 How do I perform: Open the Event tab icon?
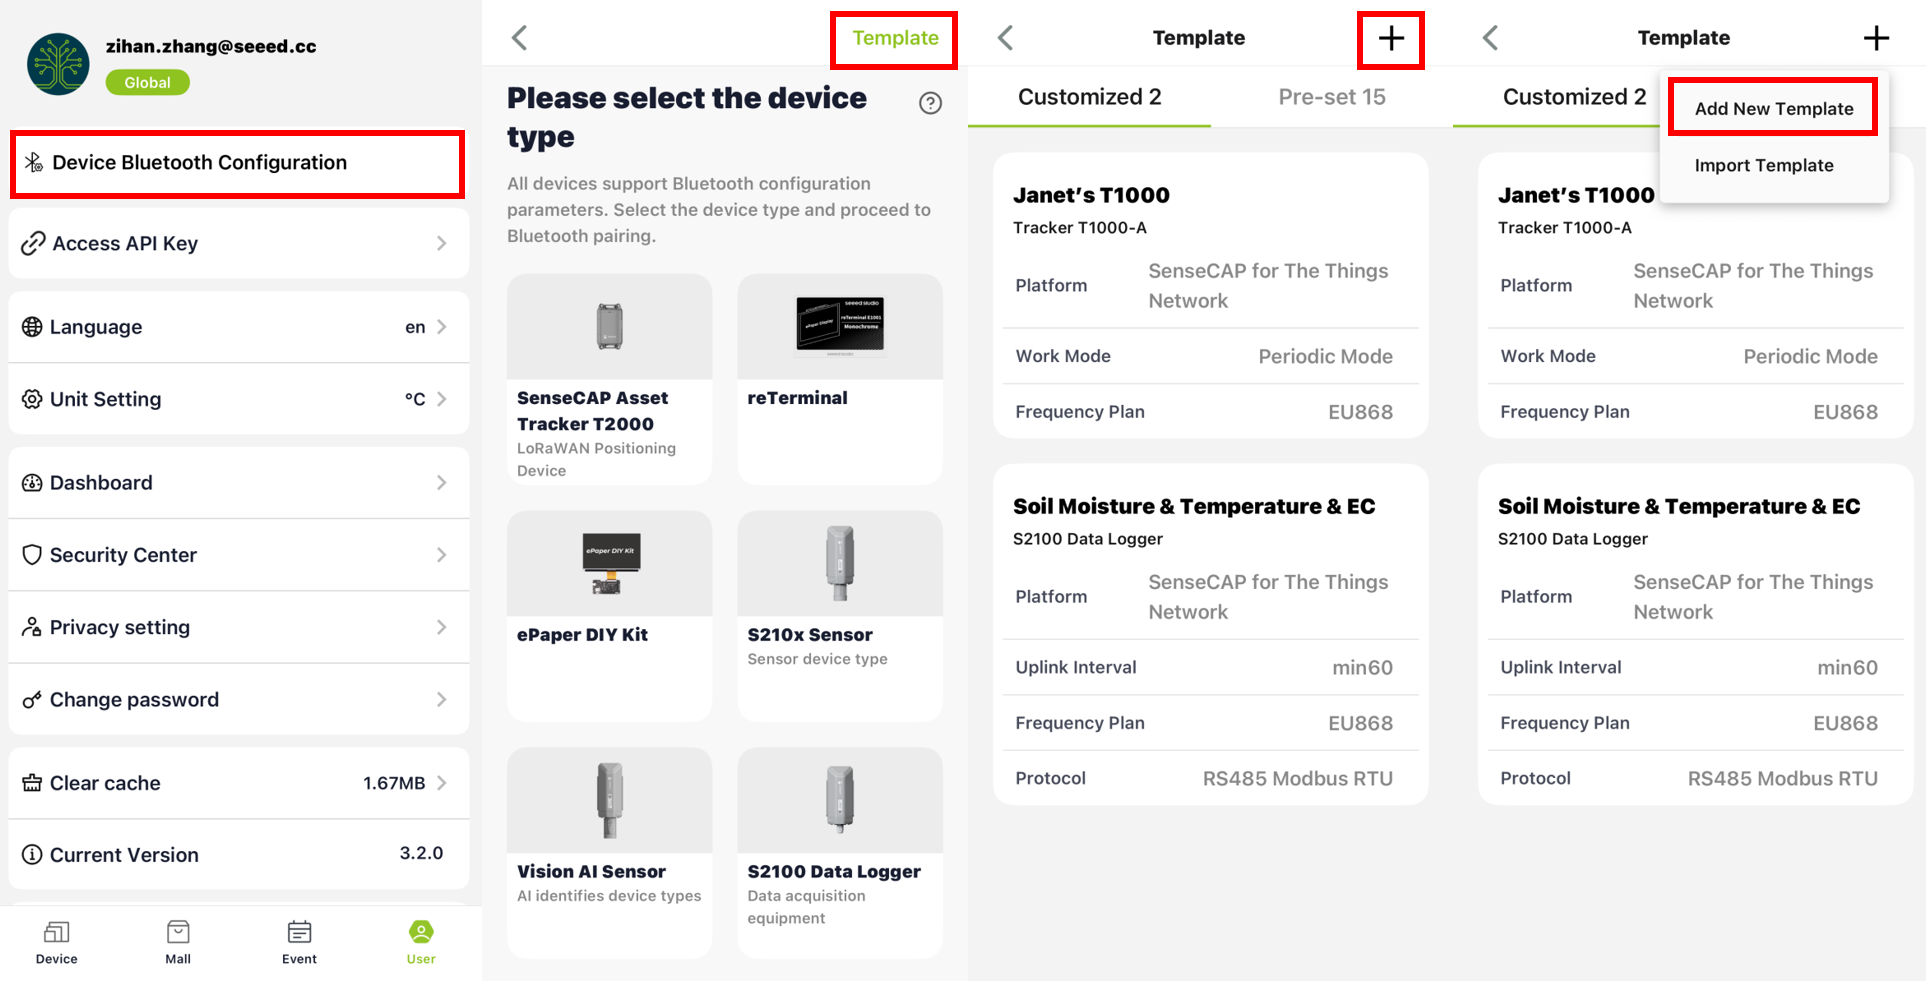(x=299, y=942)
